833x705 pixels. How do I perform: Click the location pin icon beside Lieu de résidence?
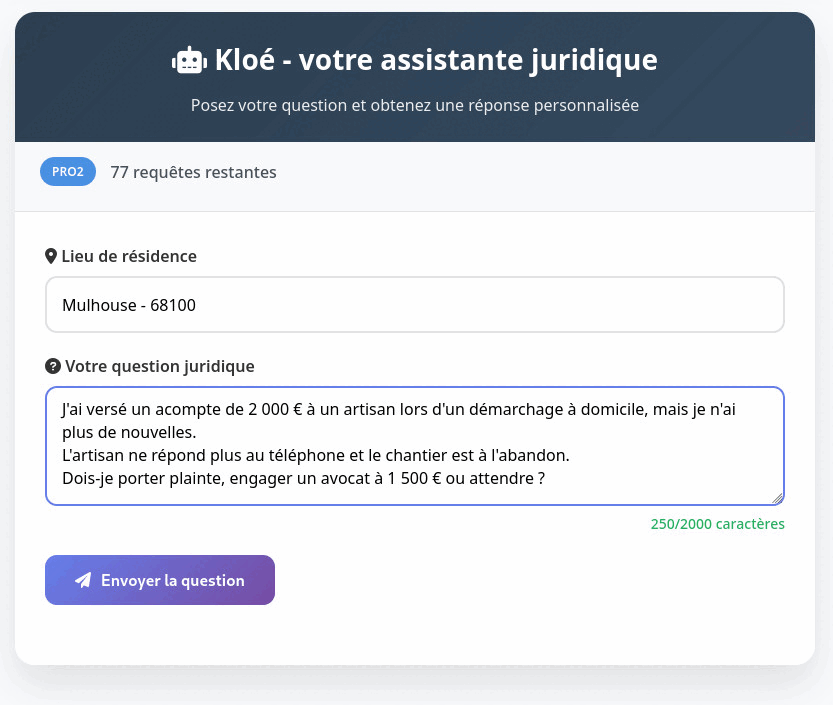tap(52, 255)
